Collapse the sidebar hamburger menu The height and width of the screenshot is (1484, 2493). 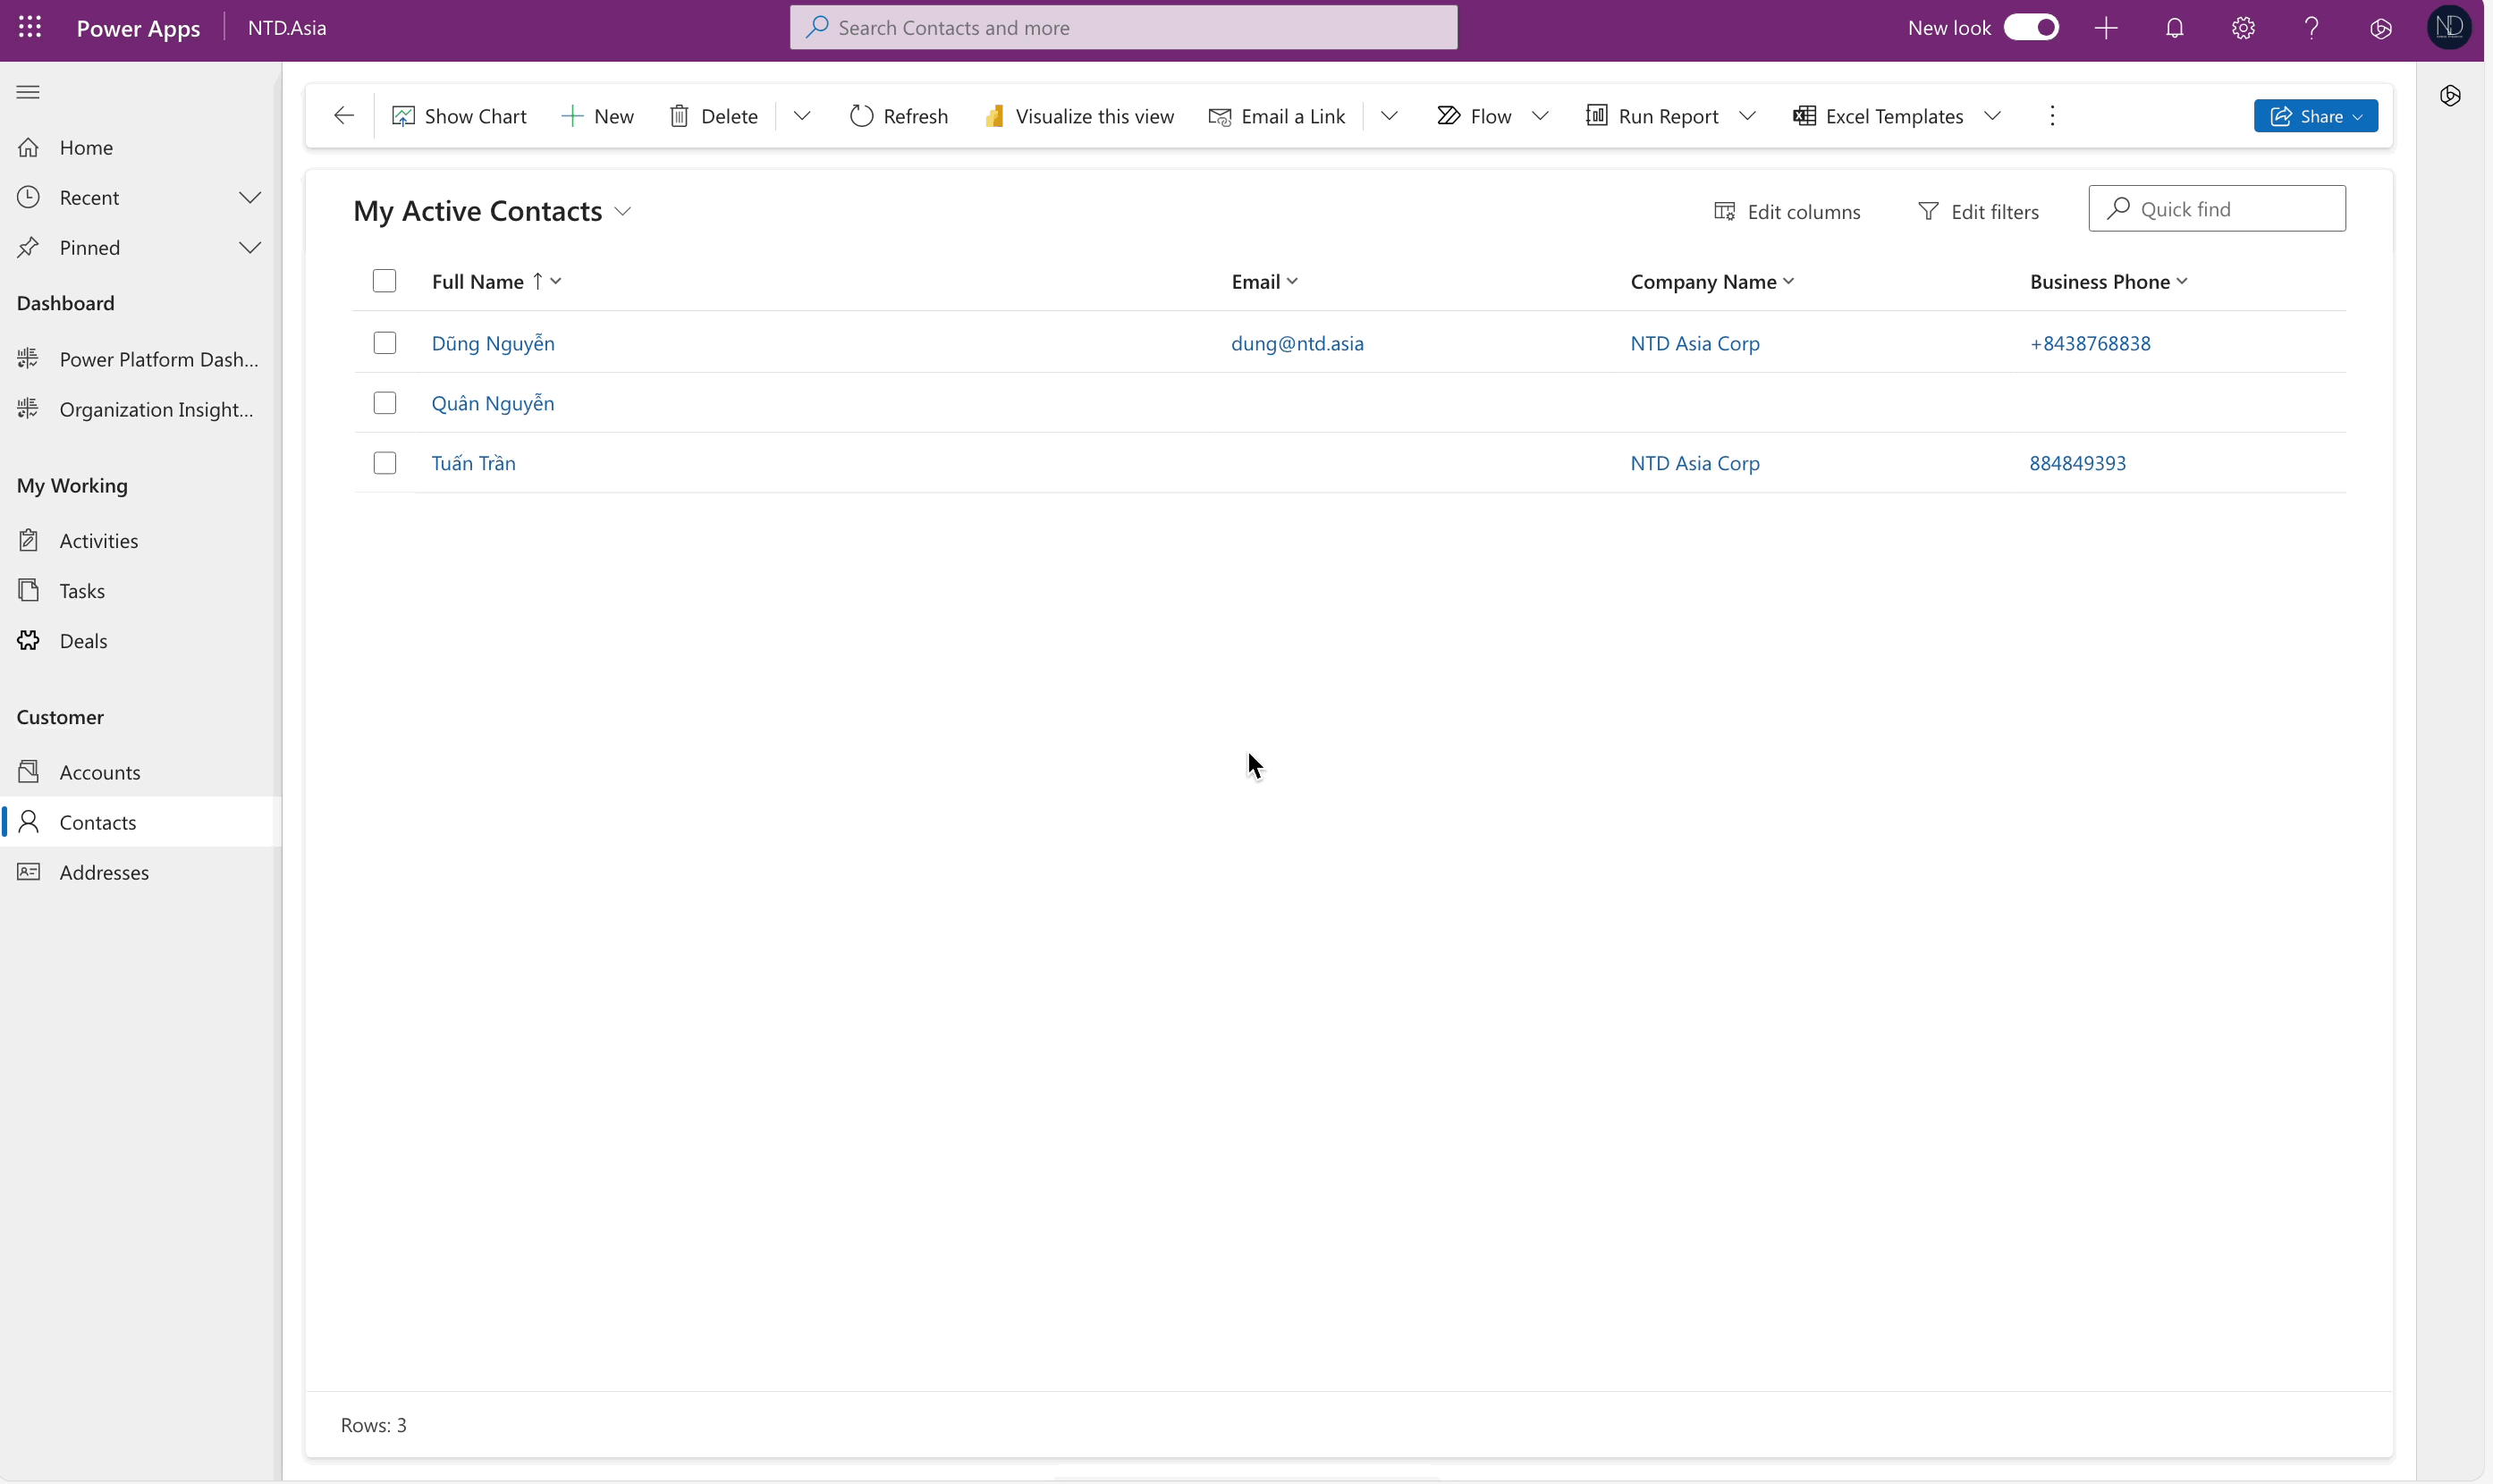coord(28,92)
